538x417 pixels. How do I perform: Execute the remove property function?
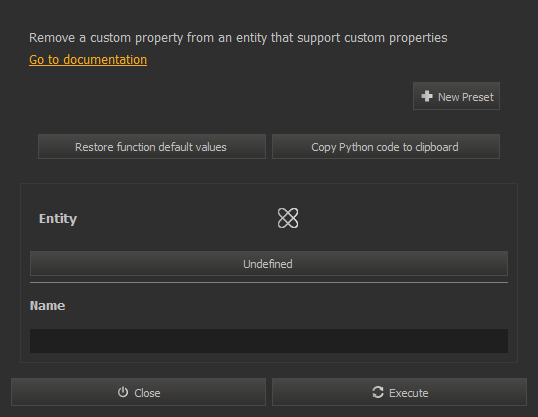point(399,392)
